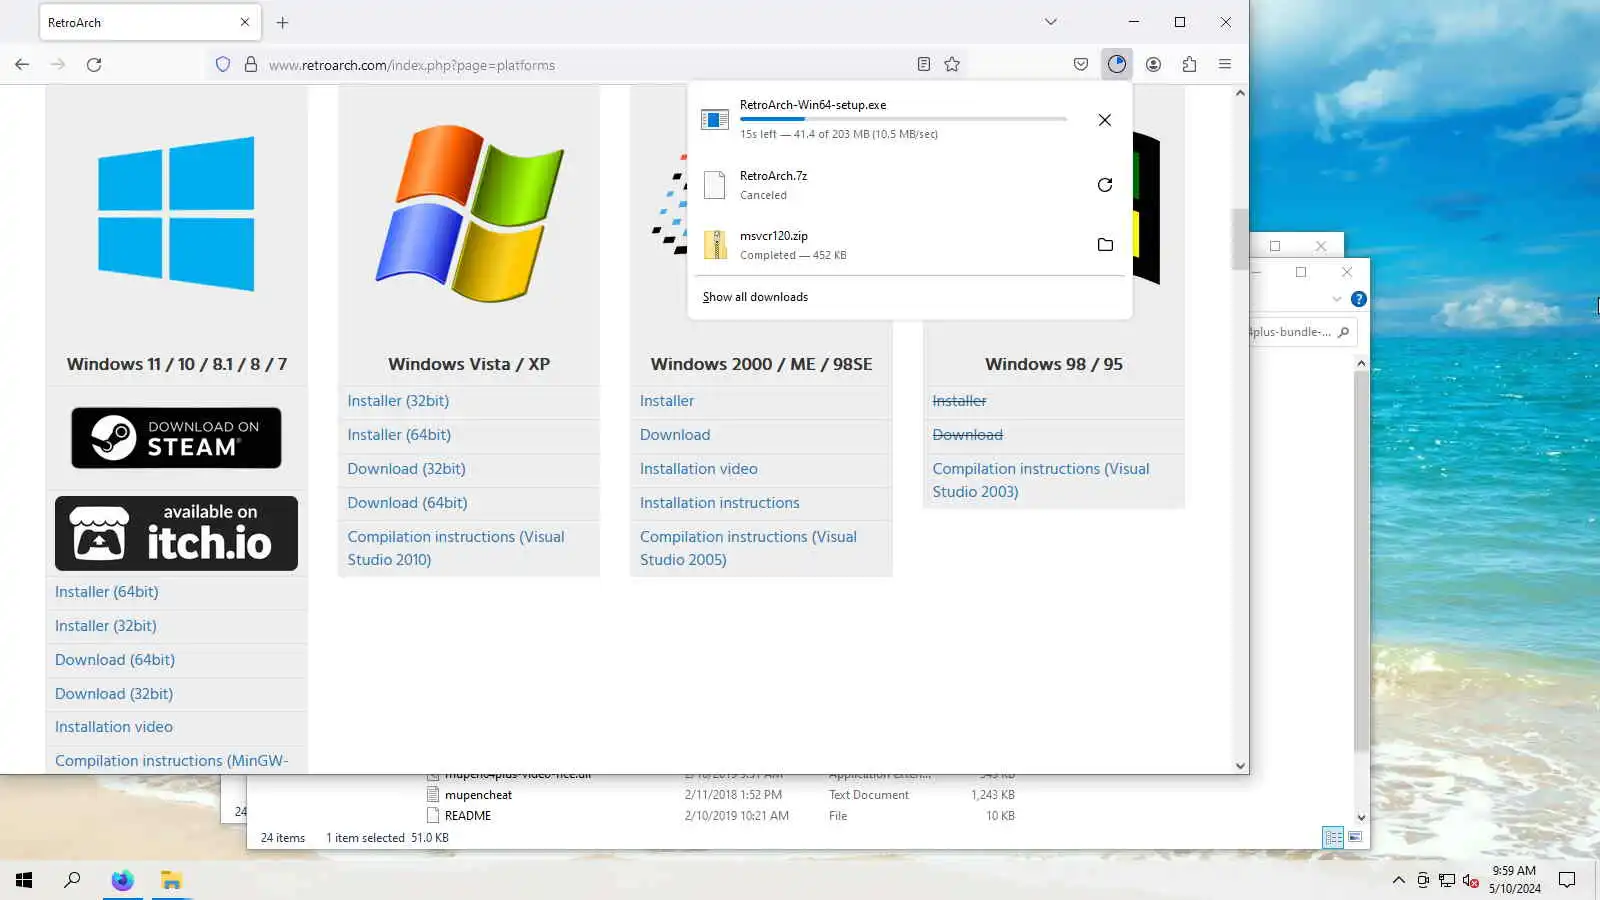Open the tracking protection shield icon
Screen dimensions: 1600x900
click(x=223, y=64)
